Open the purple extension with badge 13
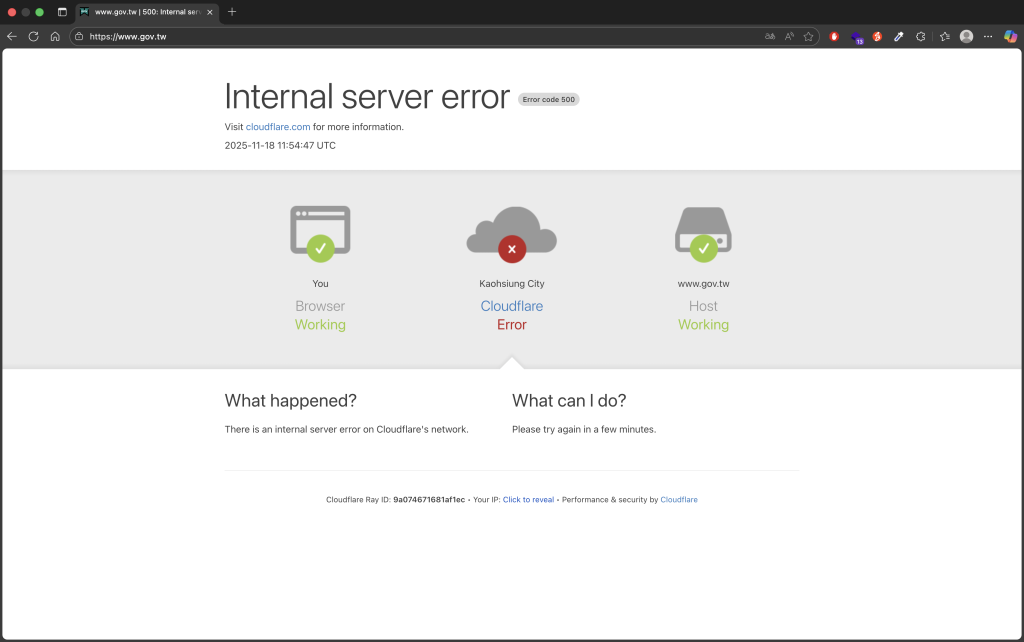This screenshot has width=1024, height=642. (x=856, y=36)
